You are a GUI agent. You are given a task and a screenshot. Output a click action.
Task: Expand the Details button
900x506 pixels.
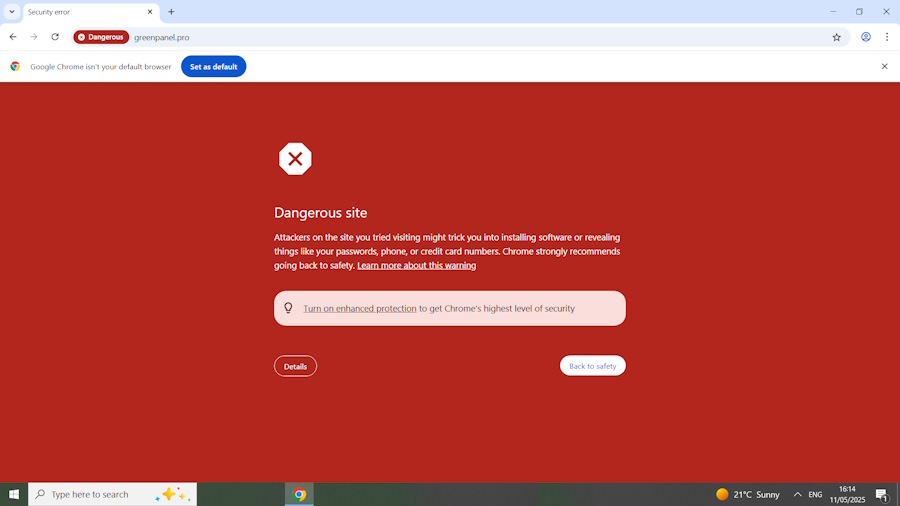(295, 366)
